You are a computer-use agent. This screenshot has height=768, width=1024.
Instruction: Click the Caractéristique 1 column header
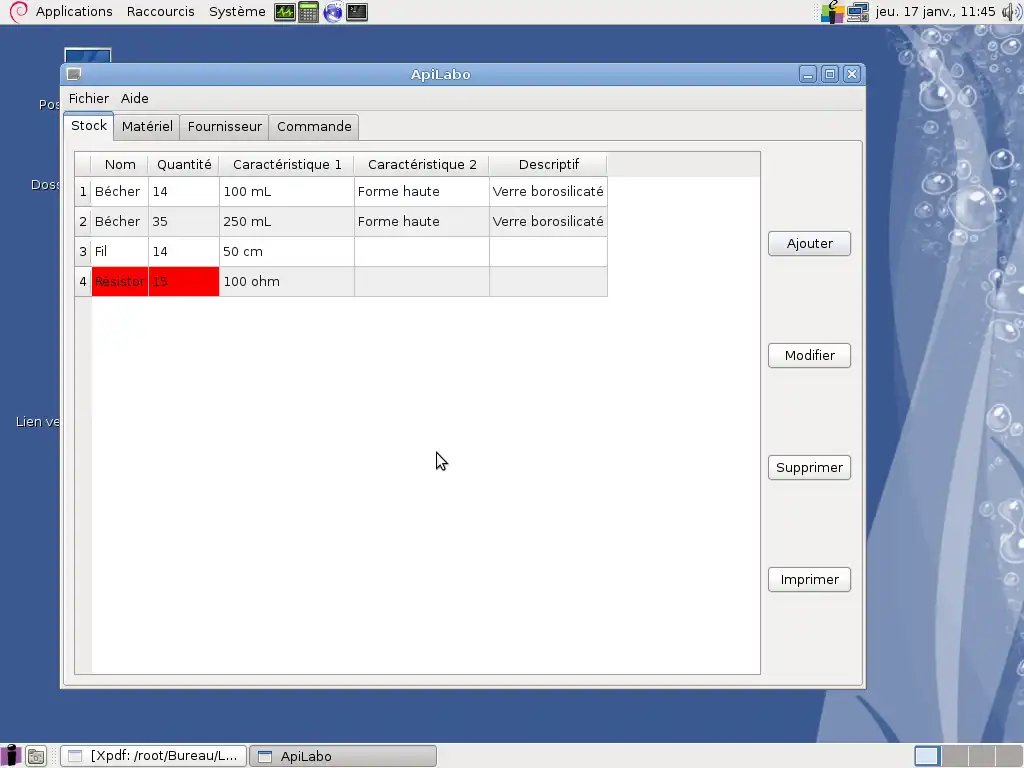(287, 165)
